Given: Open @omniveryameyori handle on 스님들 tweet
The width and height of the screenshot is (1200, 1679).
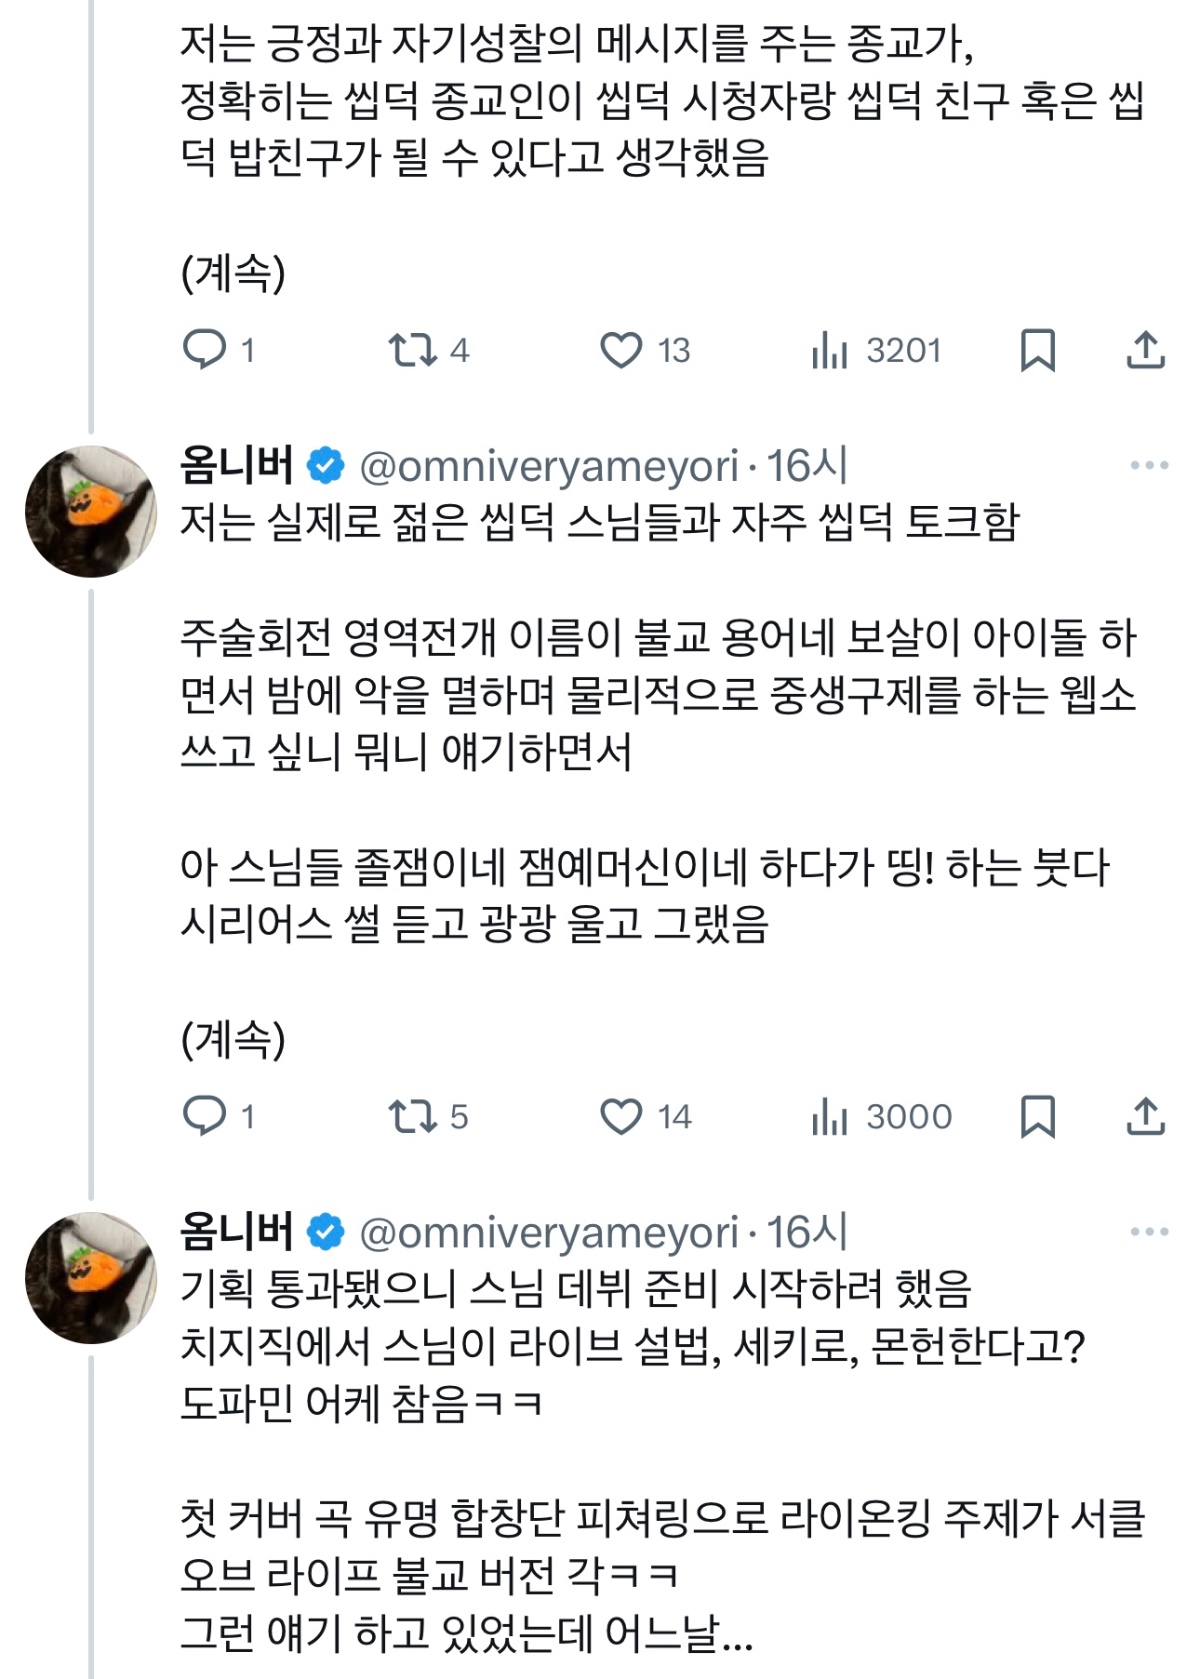Looking at the screenshot, I should coord(548,466).
